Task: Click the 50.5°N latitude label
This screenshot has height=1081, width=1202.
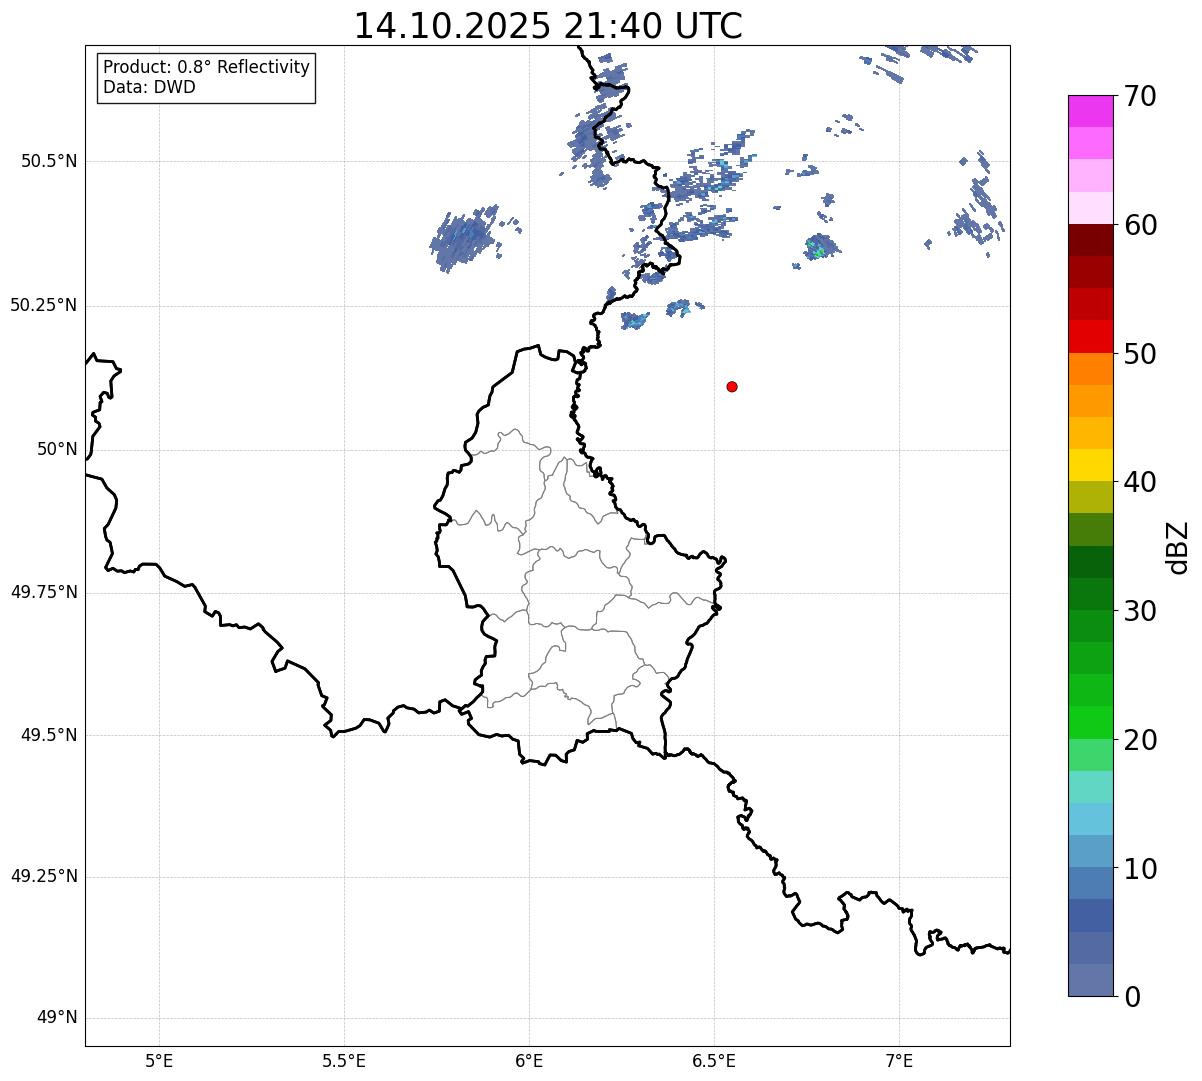Action: point(48,162)
